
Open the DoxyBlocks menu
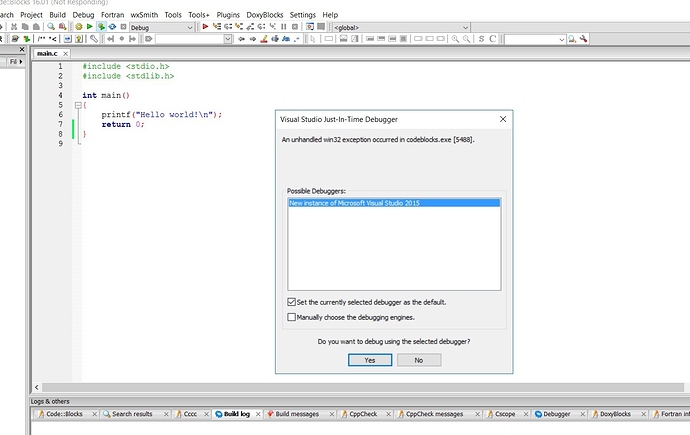pyautogui.click(x=264, y=15)
